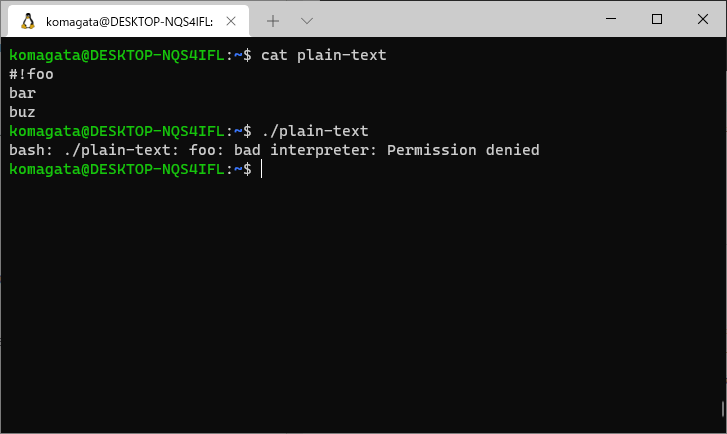Image resolution: width=727 pixels, height=434 pixels.
Task: Click the first green prompt username
Action: pyautogui.click(x=45, y=55)
